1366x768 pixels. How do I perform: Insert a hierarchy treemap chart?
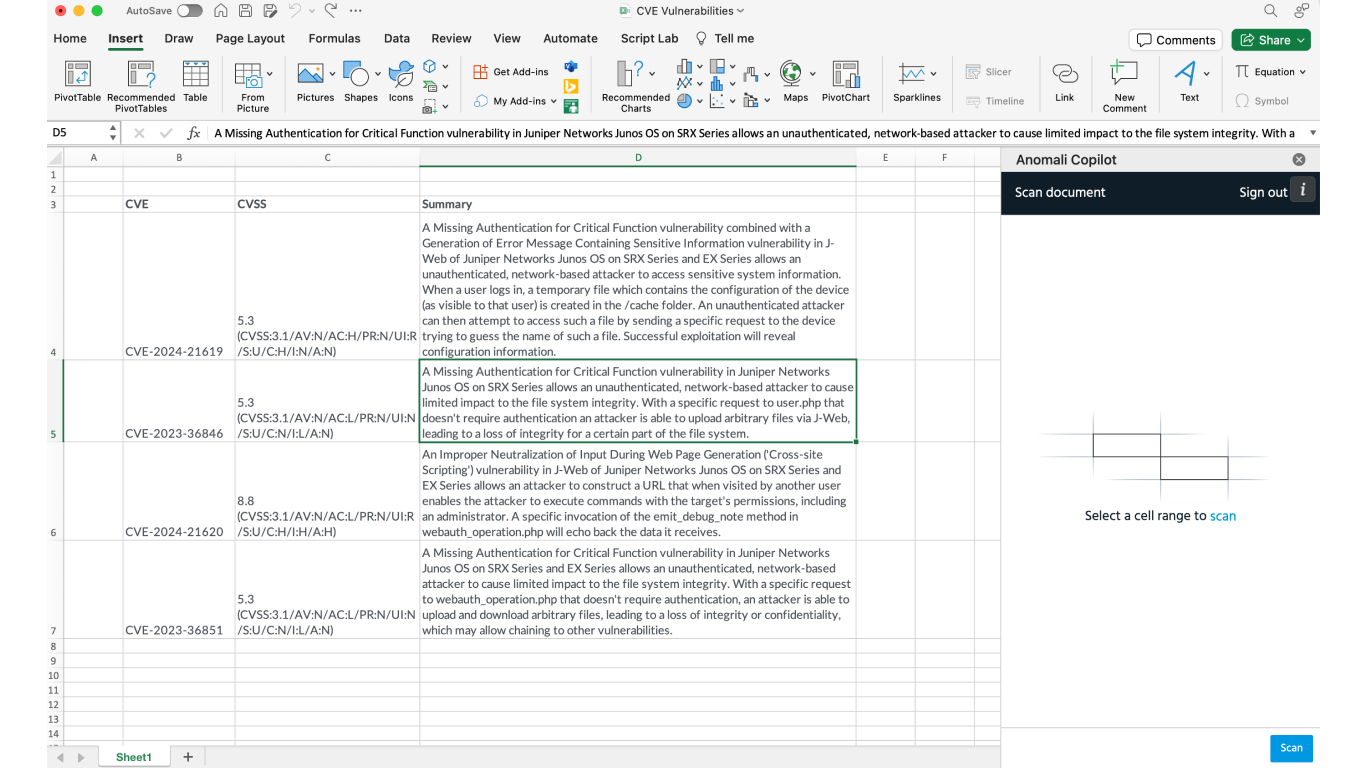point(717,67)
